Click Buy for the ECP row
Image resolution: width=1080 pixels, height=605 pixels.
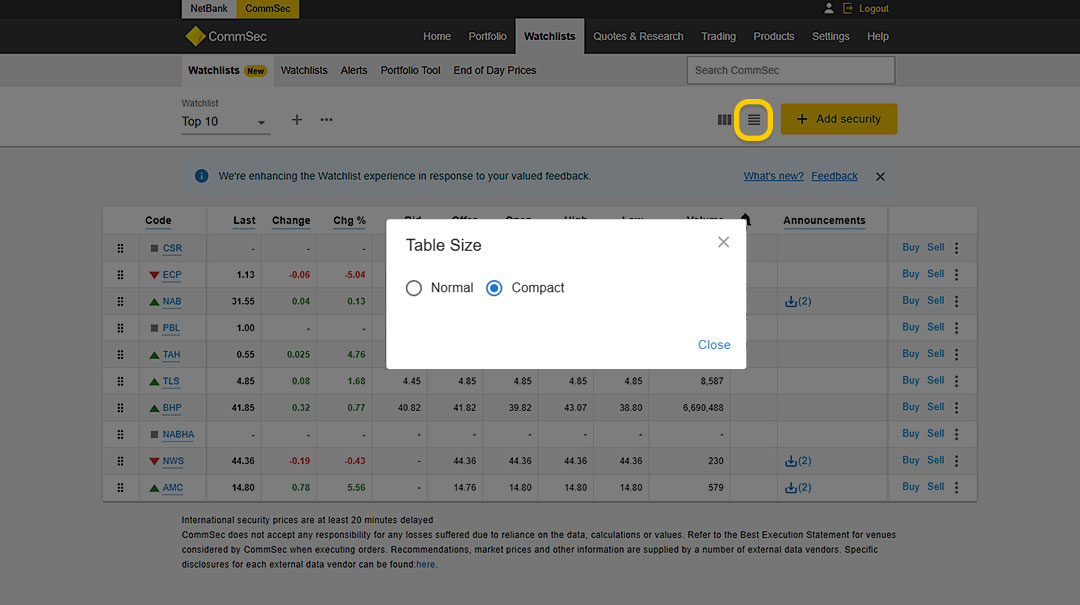911,274
